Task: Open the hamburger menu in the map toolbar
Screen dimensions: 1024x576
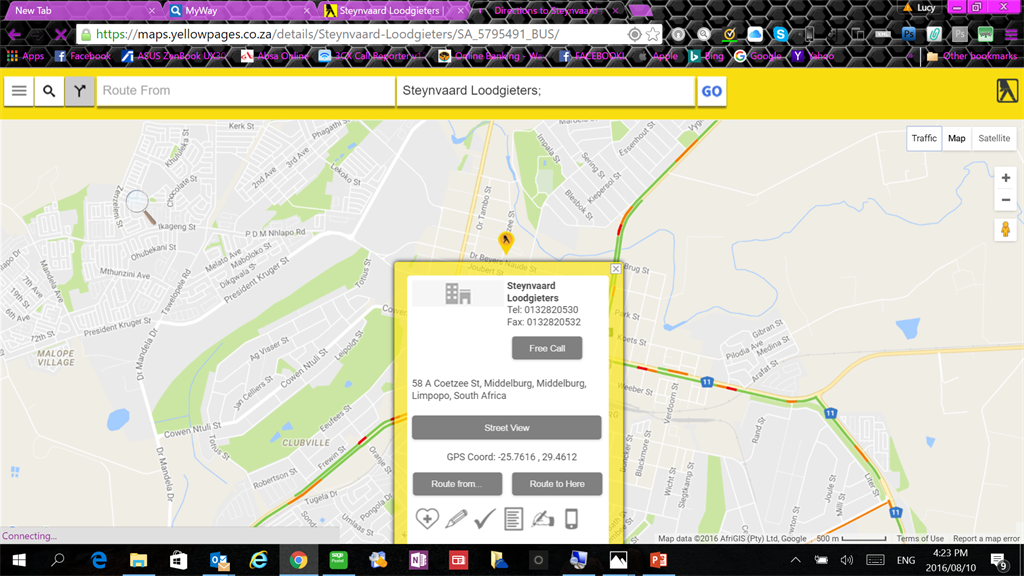Action: (x=19, y=91)
